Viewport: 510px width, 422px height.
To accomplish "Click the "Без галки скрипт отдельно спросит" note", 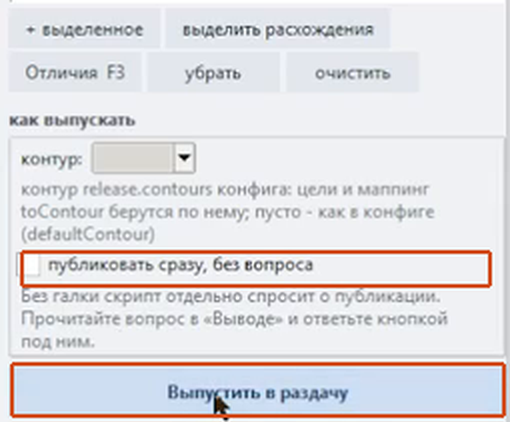I will (x=234, y=319).
